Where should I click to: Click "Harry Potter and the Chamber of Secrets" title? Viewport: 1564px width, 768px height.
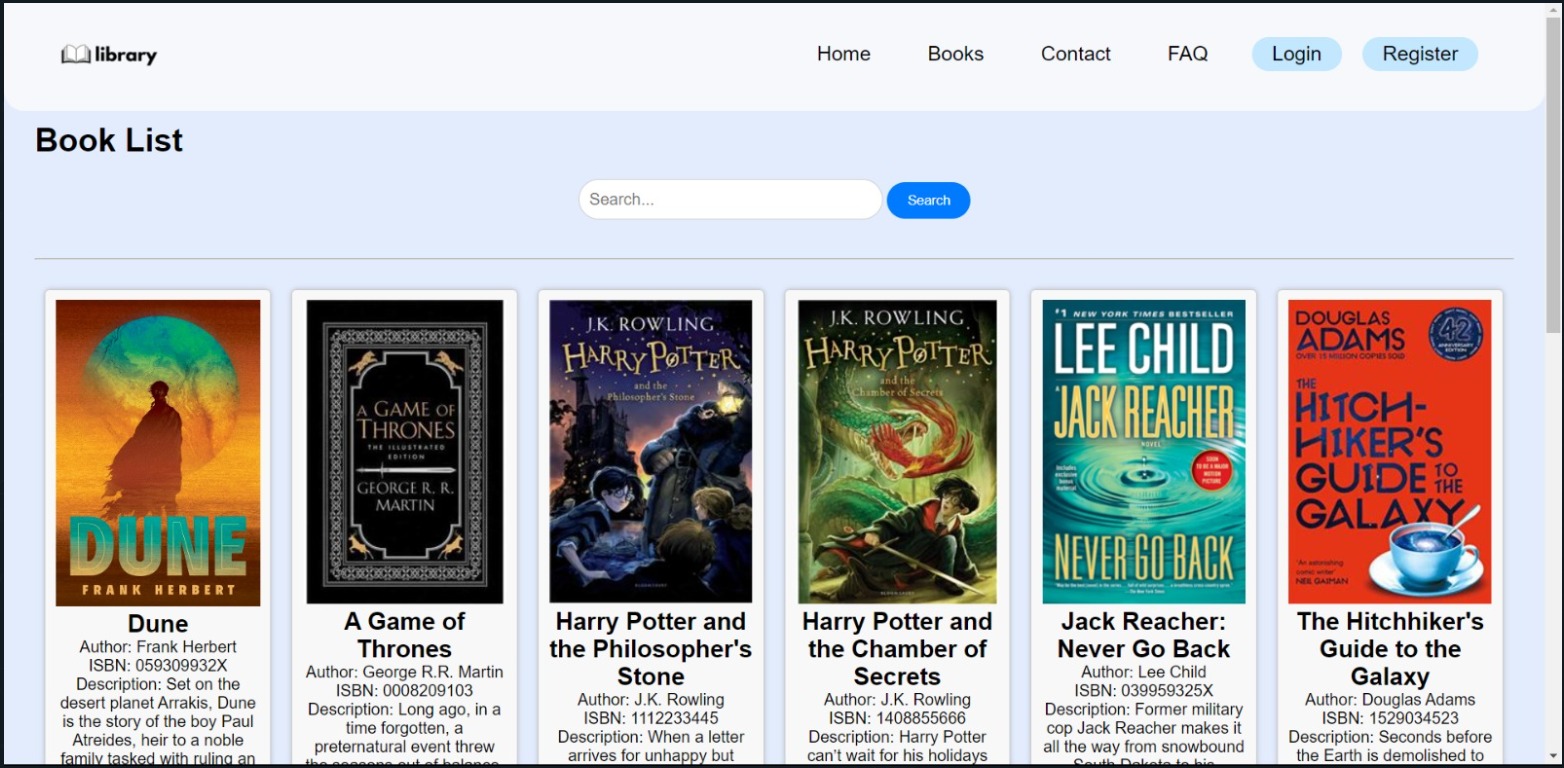click(x=897, y=648)
